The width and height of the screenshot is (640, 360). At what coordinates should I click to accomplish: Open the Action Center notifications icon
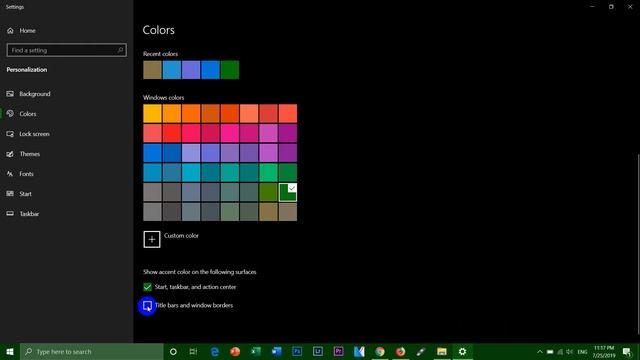[627, 351]
